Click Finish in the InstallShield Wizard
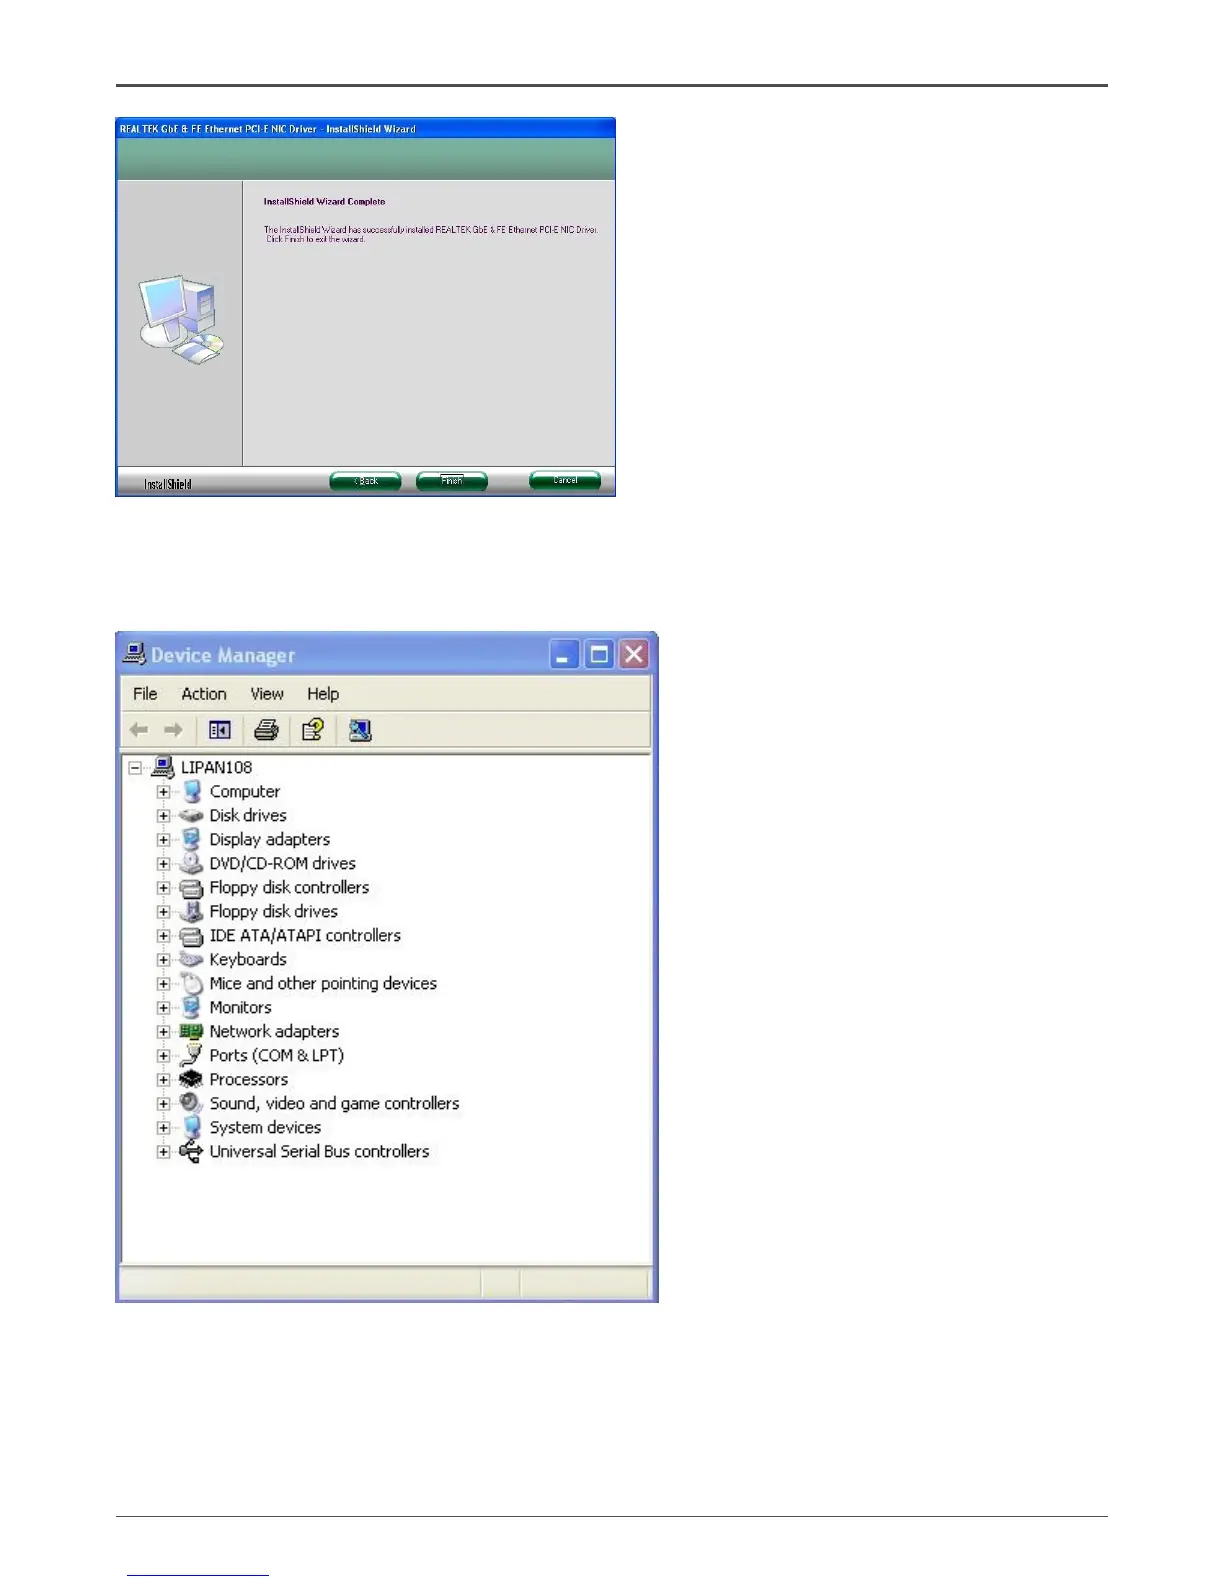This screenshot has height=1584, width=1224. [x=452, y=481]
